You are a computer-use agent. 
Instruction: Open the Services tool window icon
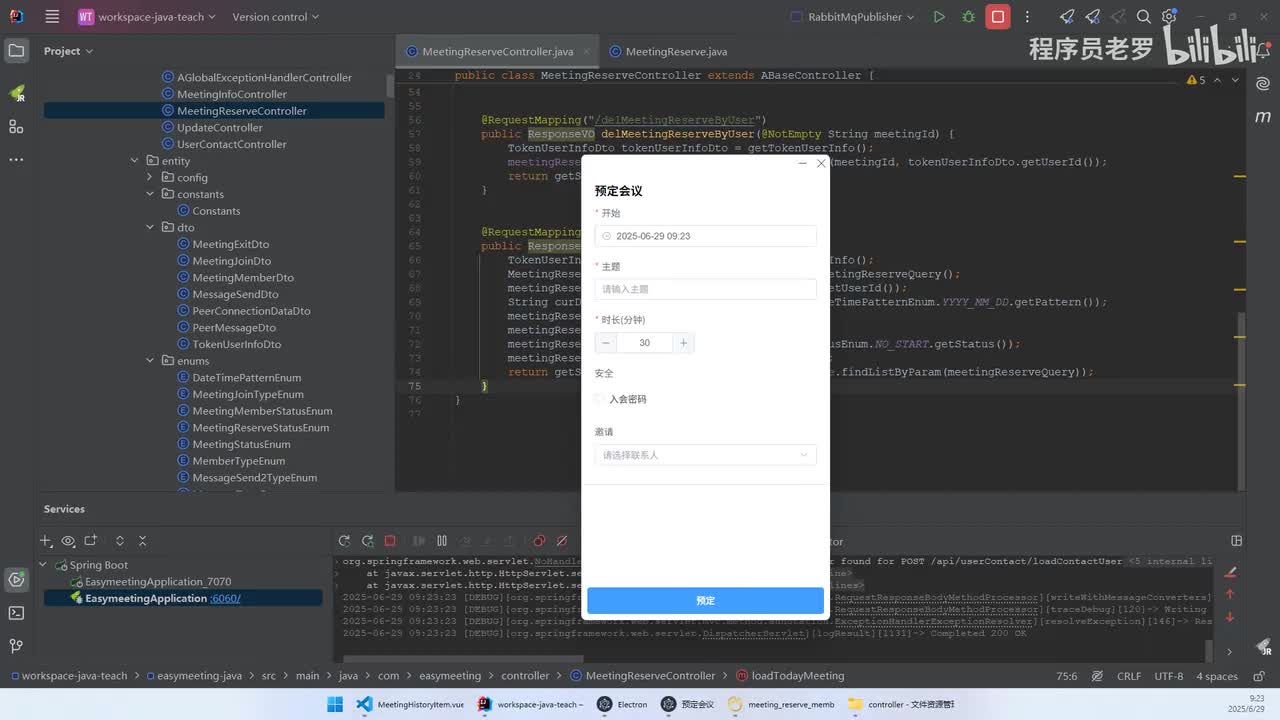coord(16,579)
